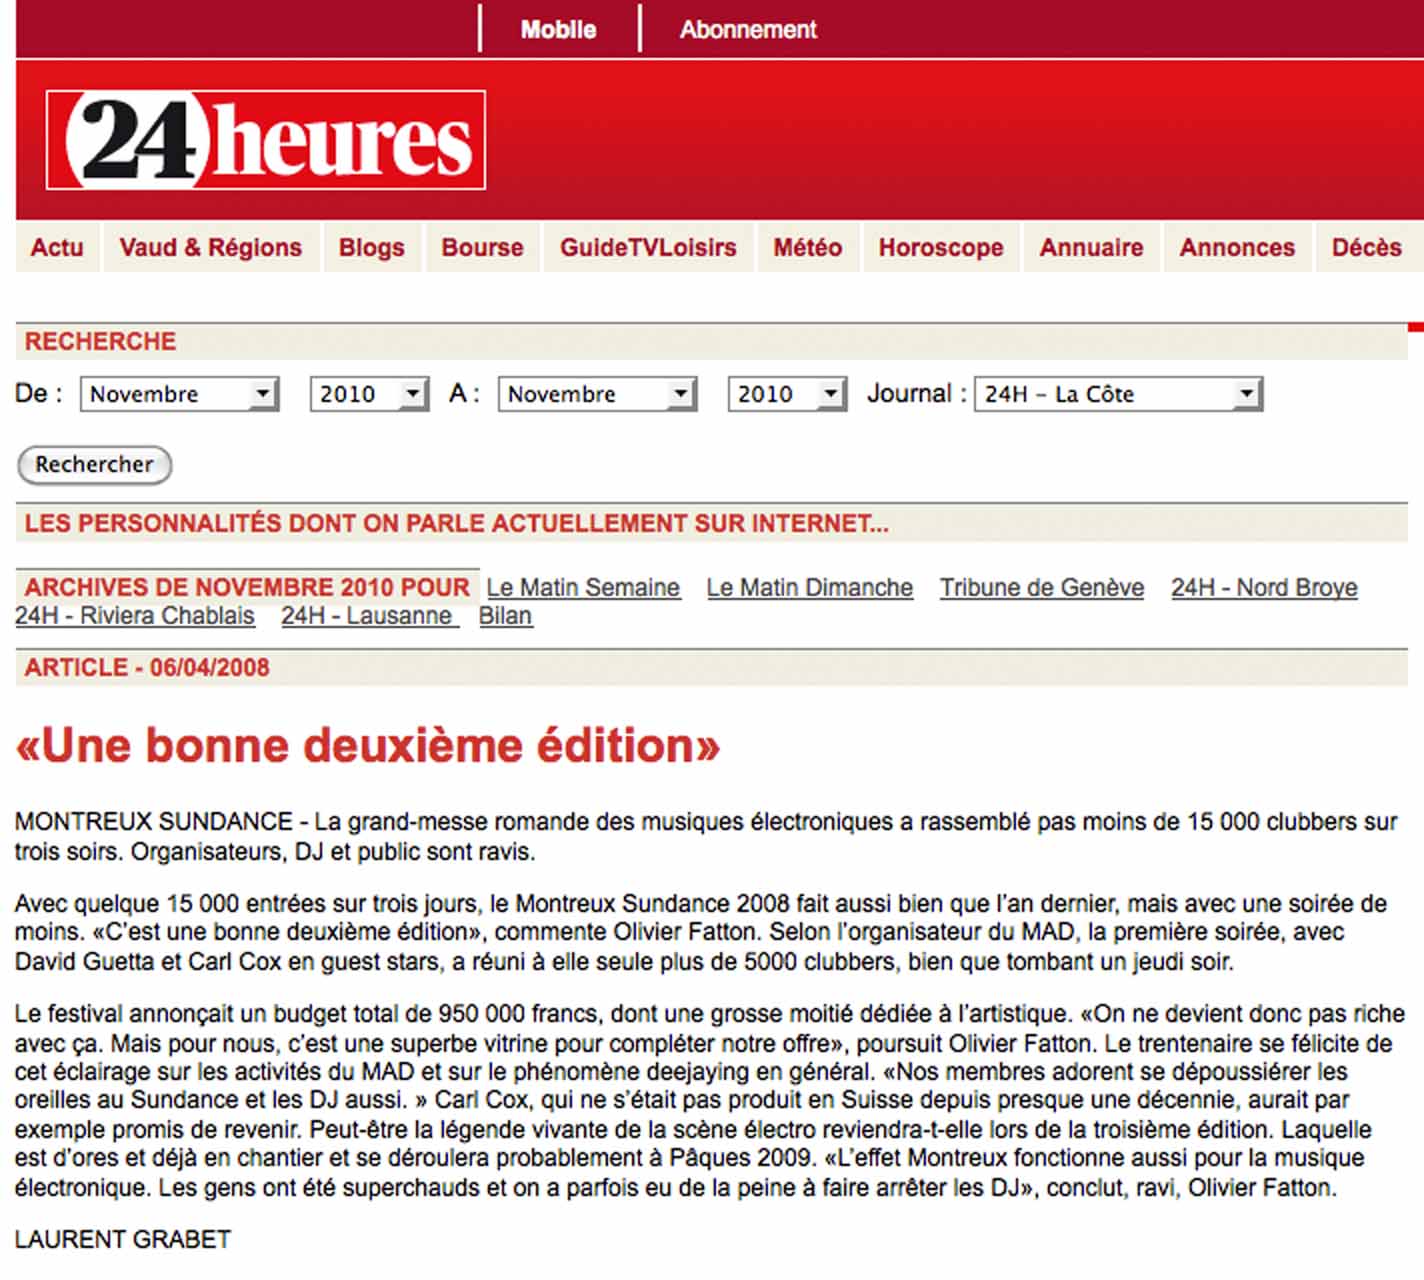The image size is (1424, 1280).
Task: Open the Météo section
Action: point(807,248)
